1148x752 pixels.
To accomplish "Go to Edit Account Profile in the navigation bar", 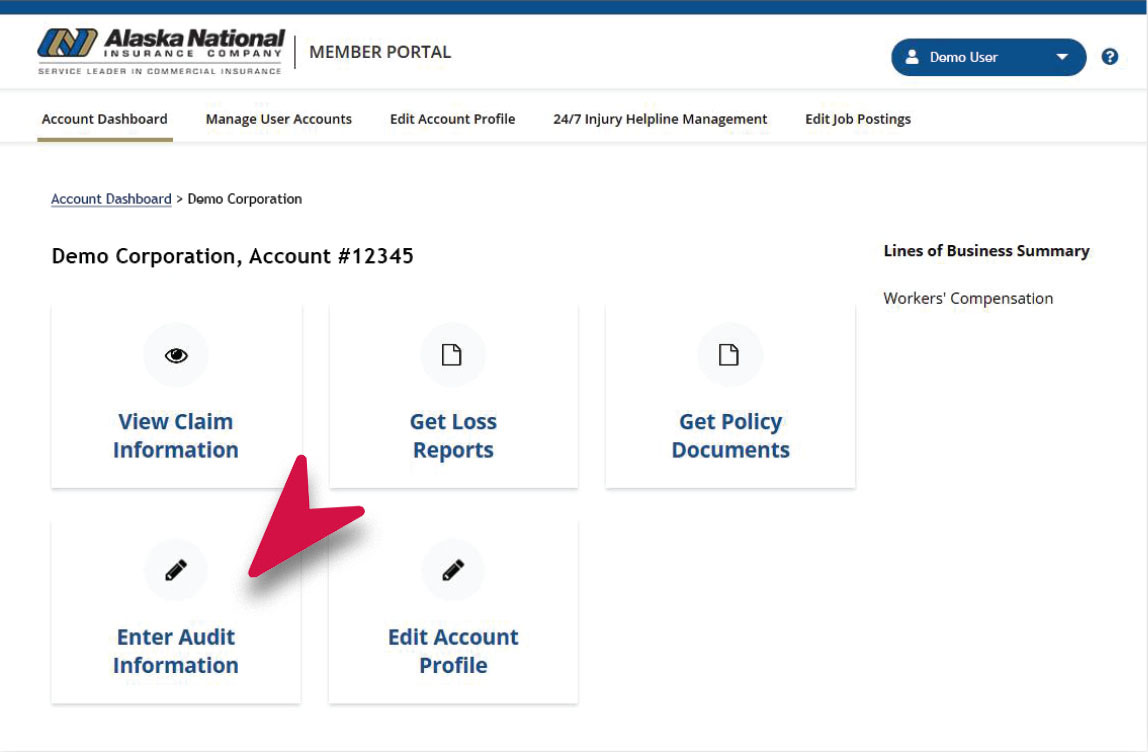I will (x=452, y=119).
